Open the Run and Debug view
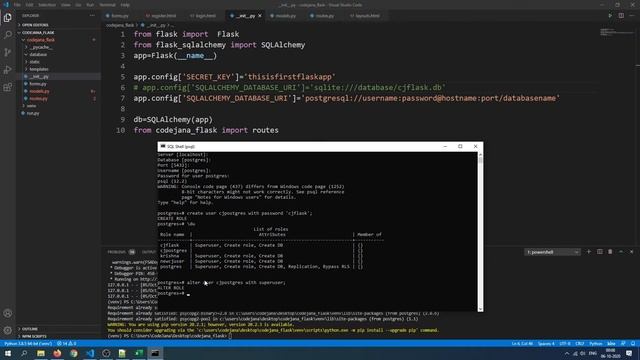Image resolution: width=640 pixels, height=360 pixels. 7,70
